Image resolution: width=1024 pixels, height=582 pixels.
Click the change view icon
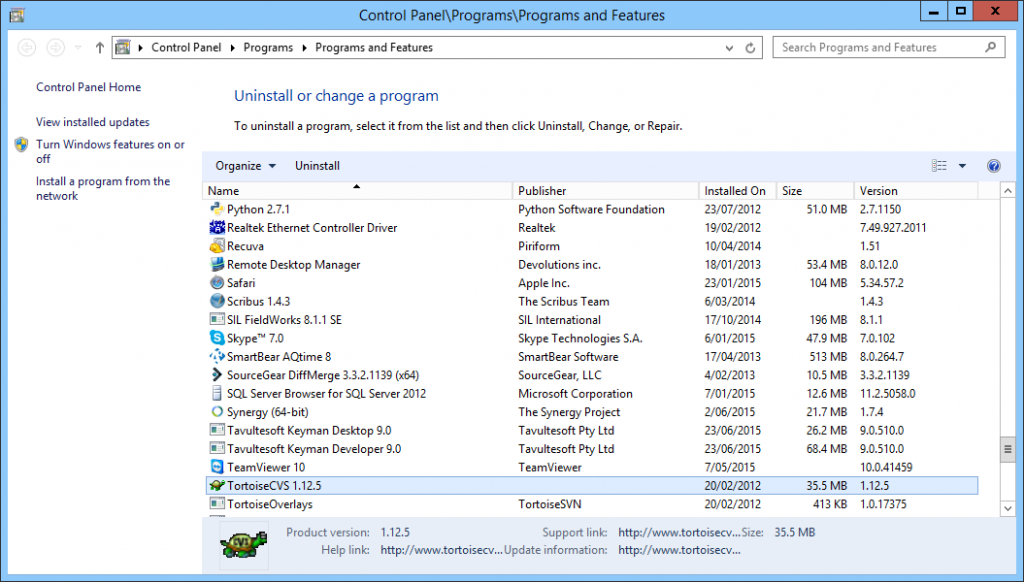[939, 166]
